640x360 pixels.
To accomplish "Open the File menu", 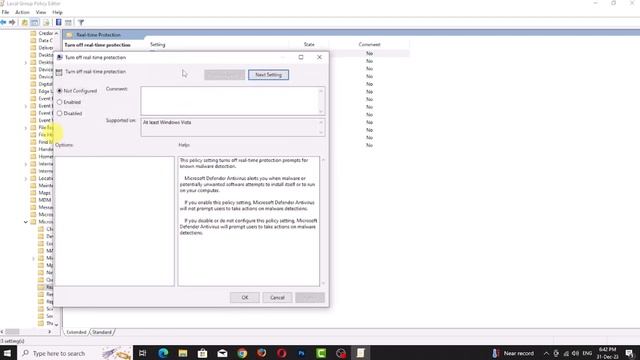I will point(5,12).
